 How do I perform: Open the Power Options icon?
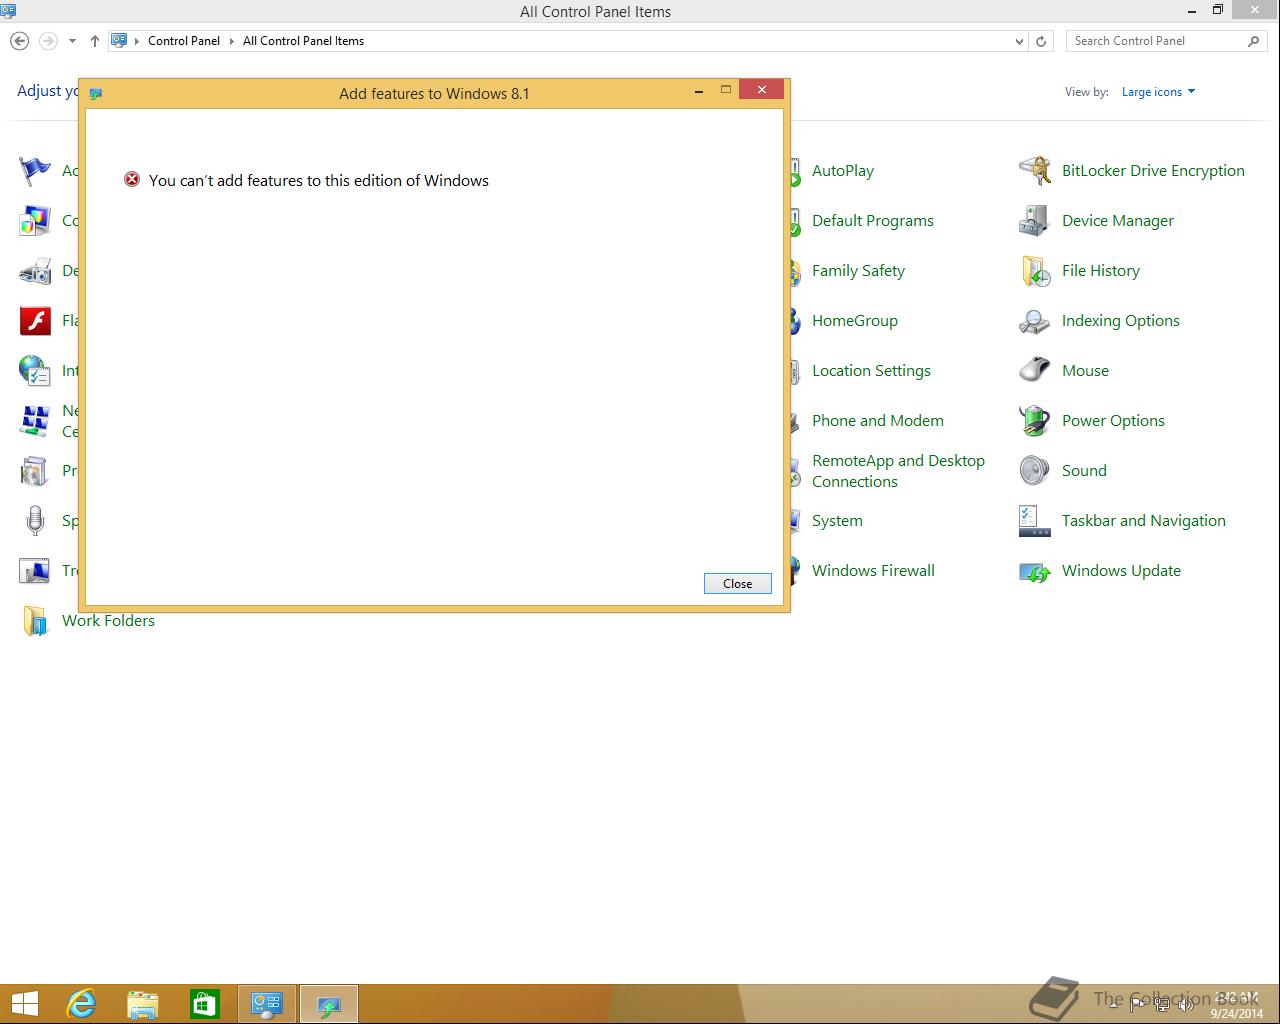point(1034,421)
